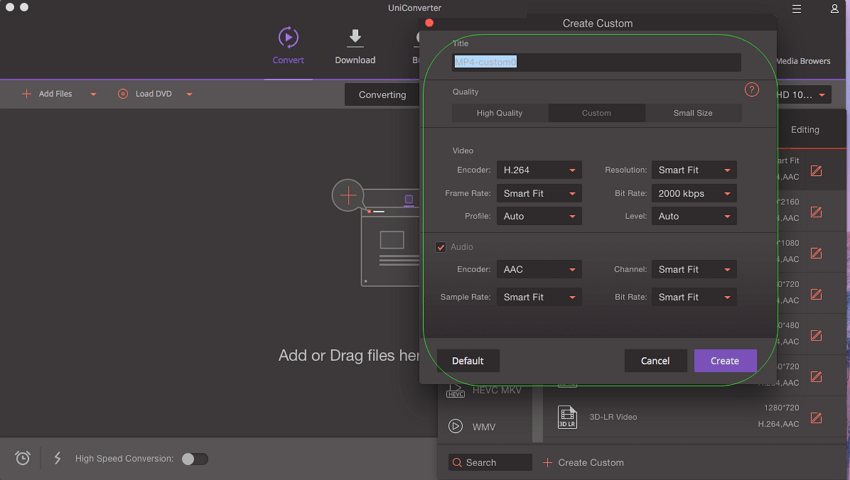Expand the Load DVD arrow menu

(x=189, y=94)
